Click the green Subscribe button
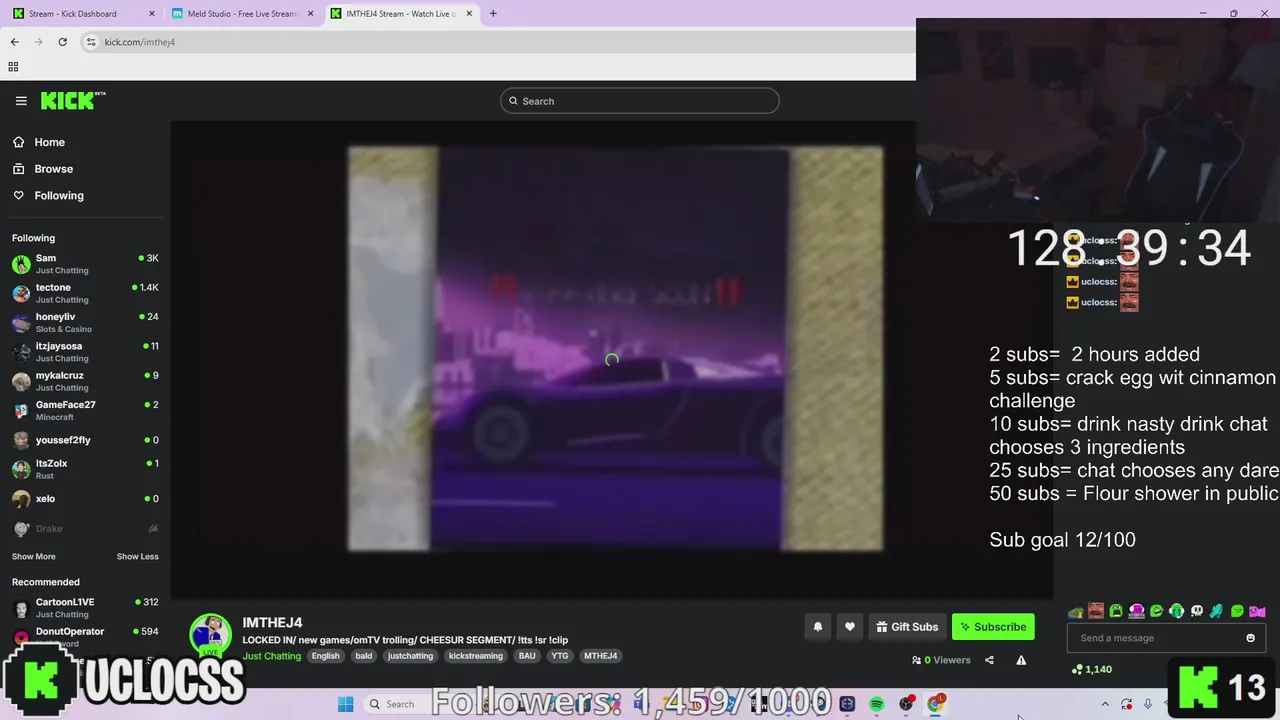Viewport: 1280px width, 720px height. 993,627
